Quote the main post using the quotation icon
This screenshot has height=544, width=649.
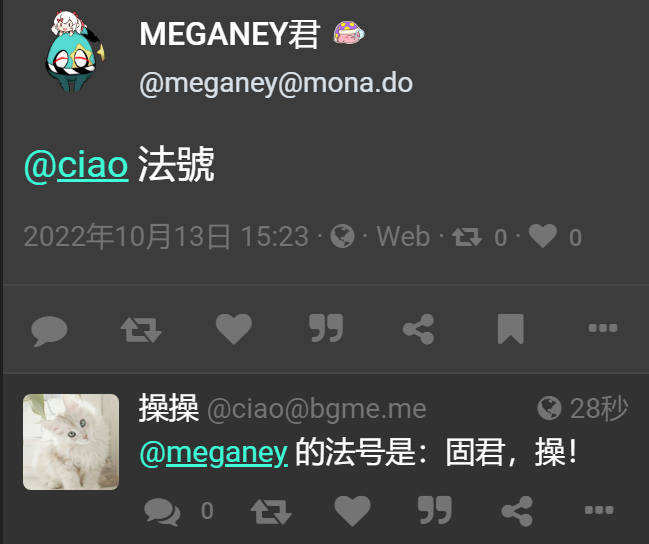pyautogui.click(x=326, y=328)
